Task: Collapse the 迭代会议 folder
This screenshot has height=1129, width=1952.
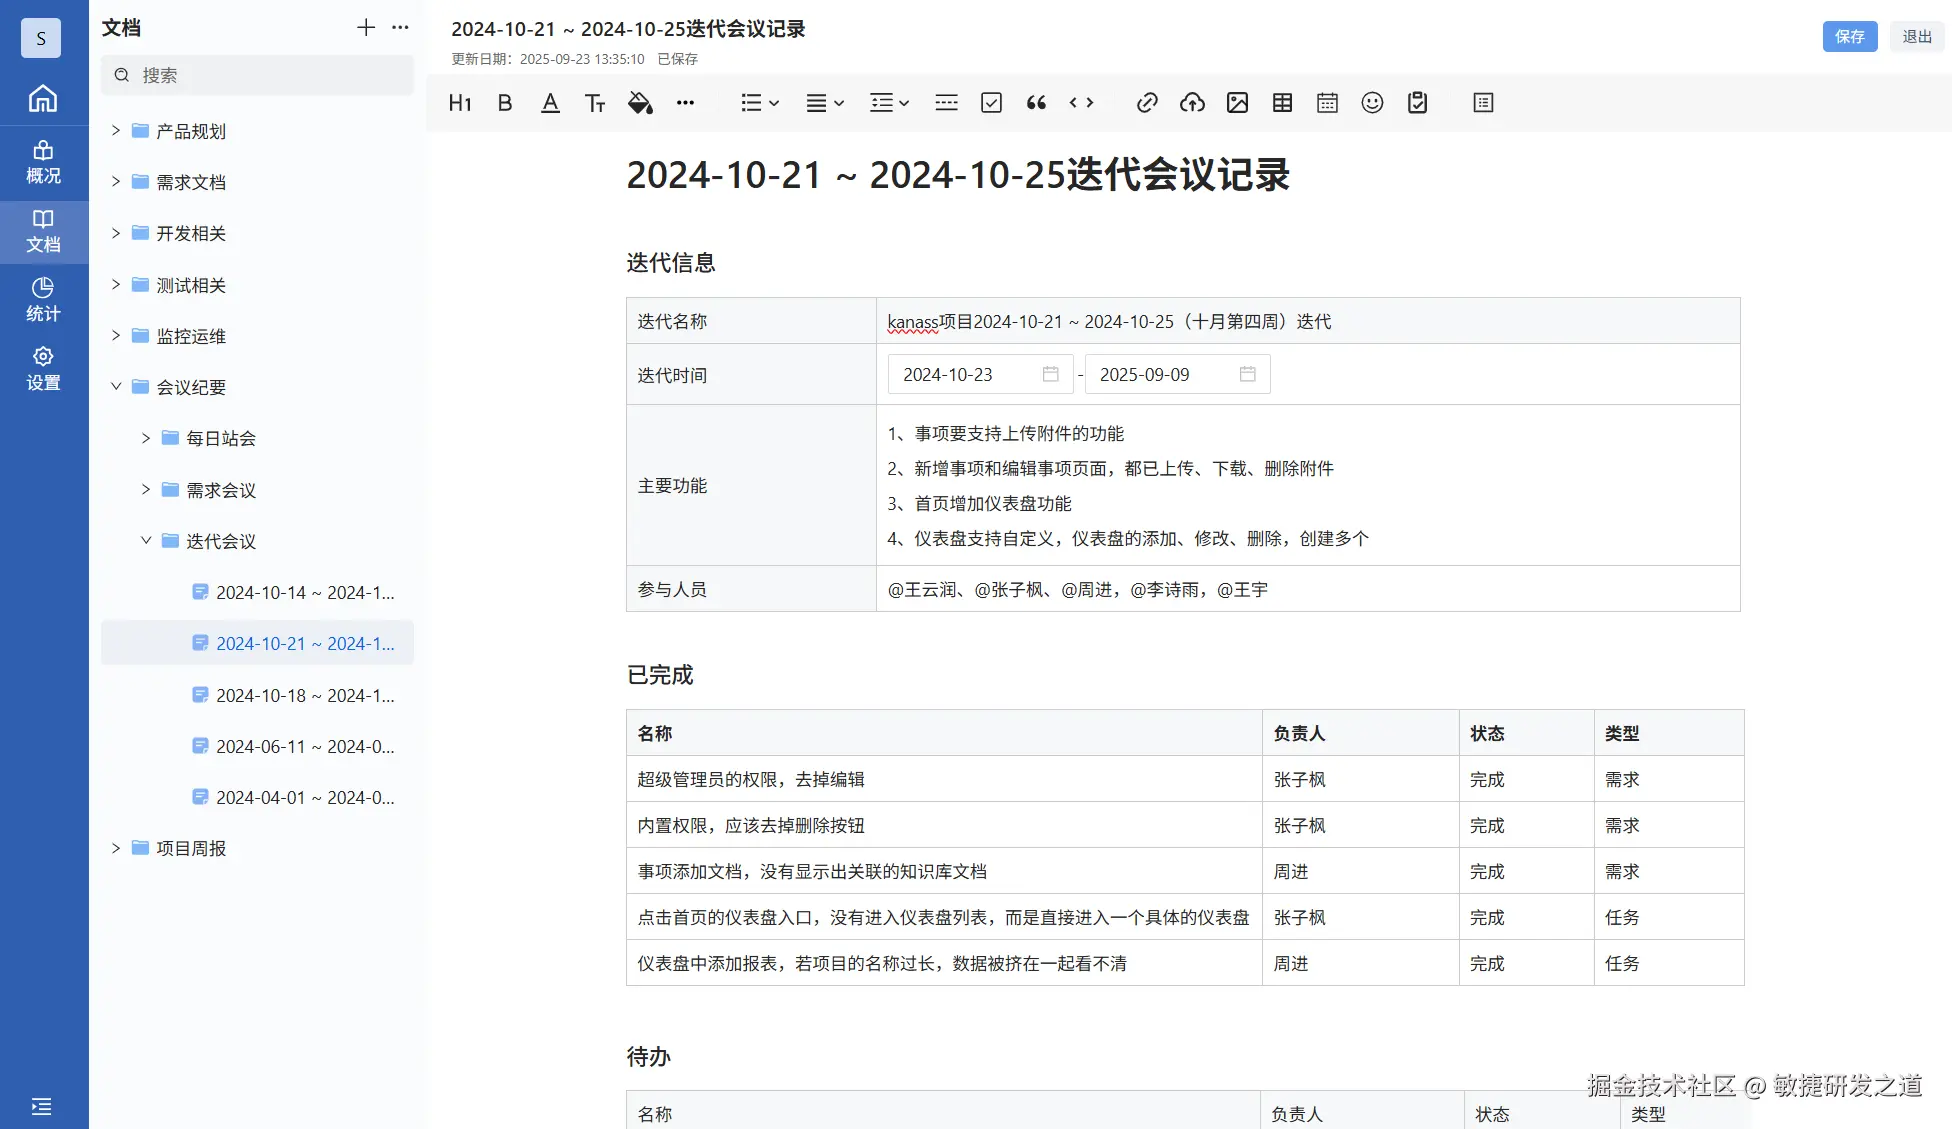Action: (146, 541)
